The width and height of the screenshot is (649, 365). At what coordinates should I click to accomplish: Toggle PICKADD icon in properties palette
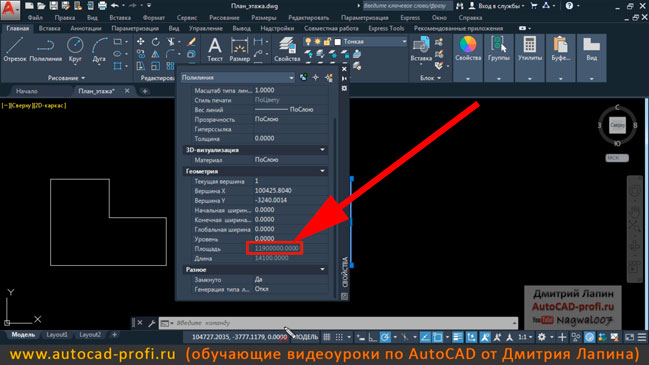(303, 77)
